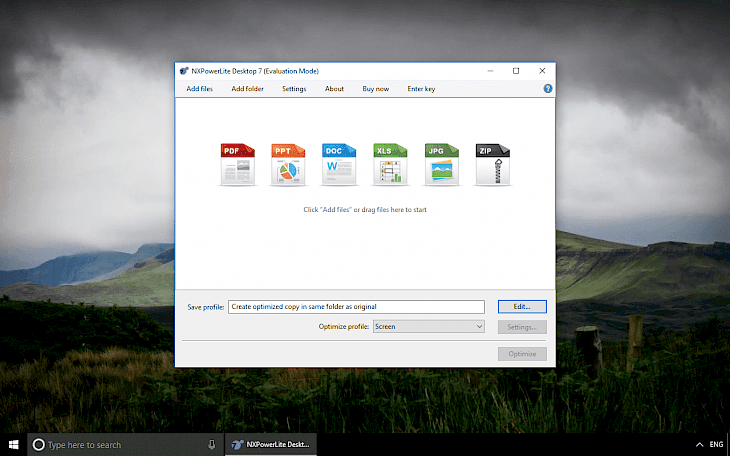Screen dimensions: 730x456
Task: Maximize the NXPowerLite window
Action: point(516,71)
